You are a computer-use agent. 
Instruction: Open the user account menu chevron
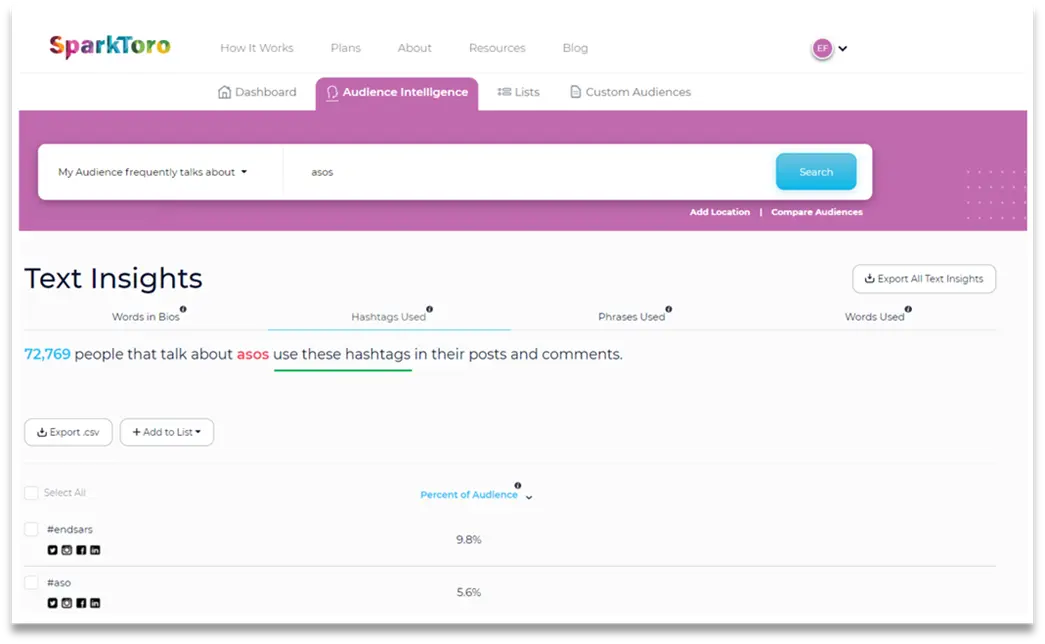tap(843, 48)
